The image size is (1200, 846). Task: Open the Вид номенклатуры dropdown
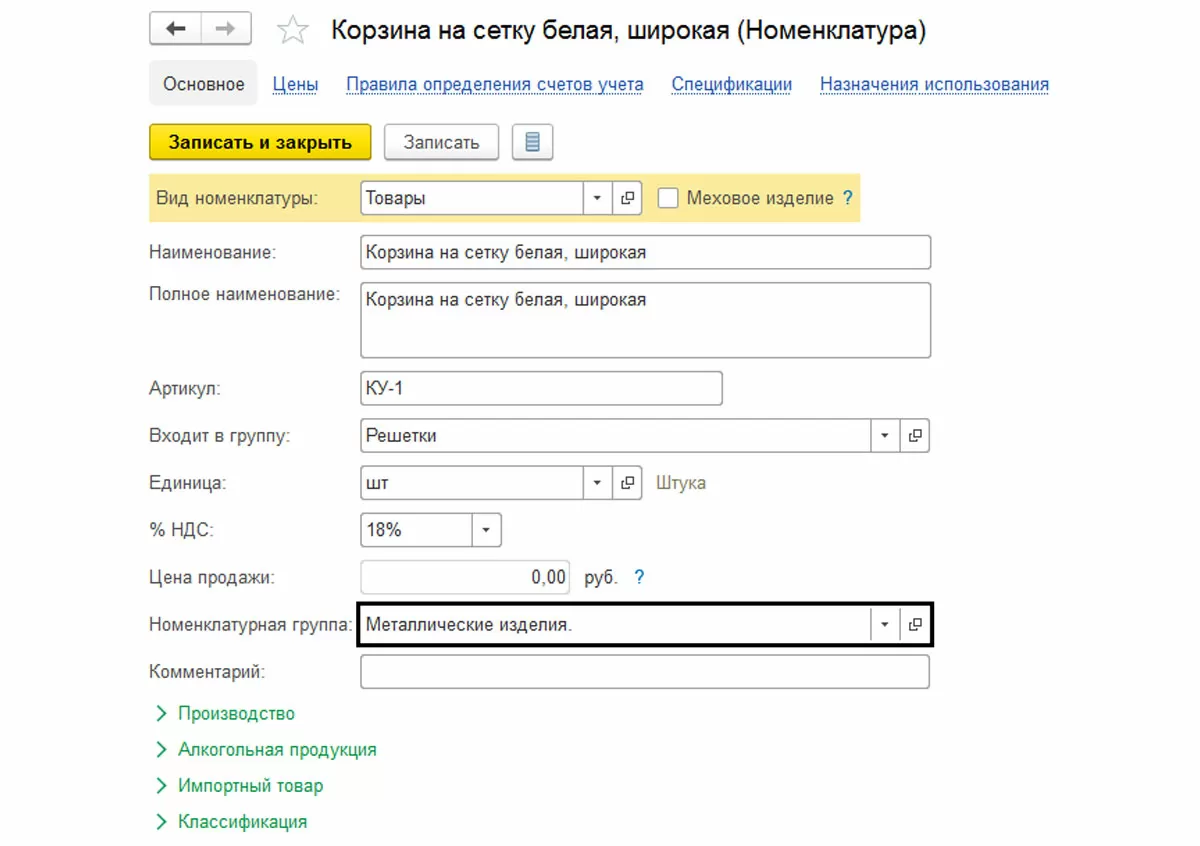[597, 198]
